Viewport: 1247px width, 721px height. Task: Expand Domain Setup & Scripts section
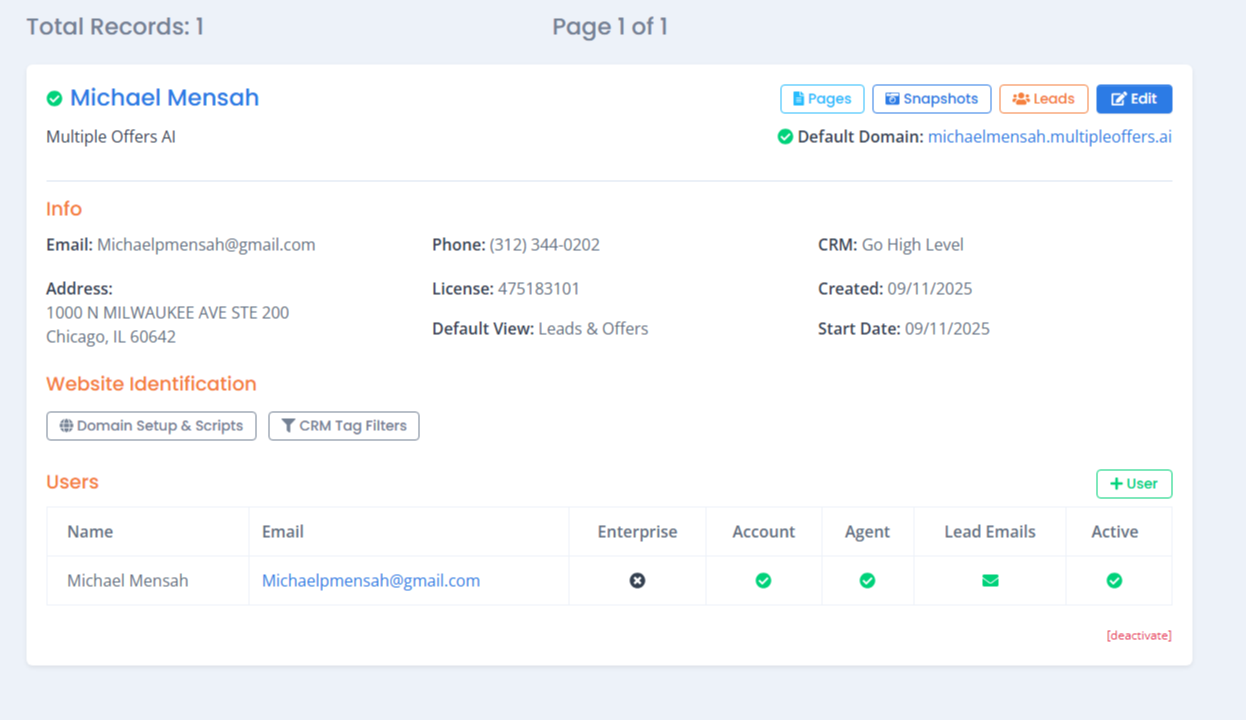click(151, 425)
